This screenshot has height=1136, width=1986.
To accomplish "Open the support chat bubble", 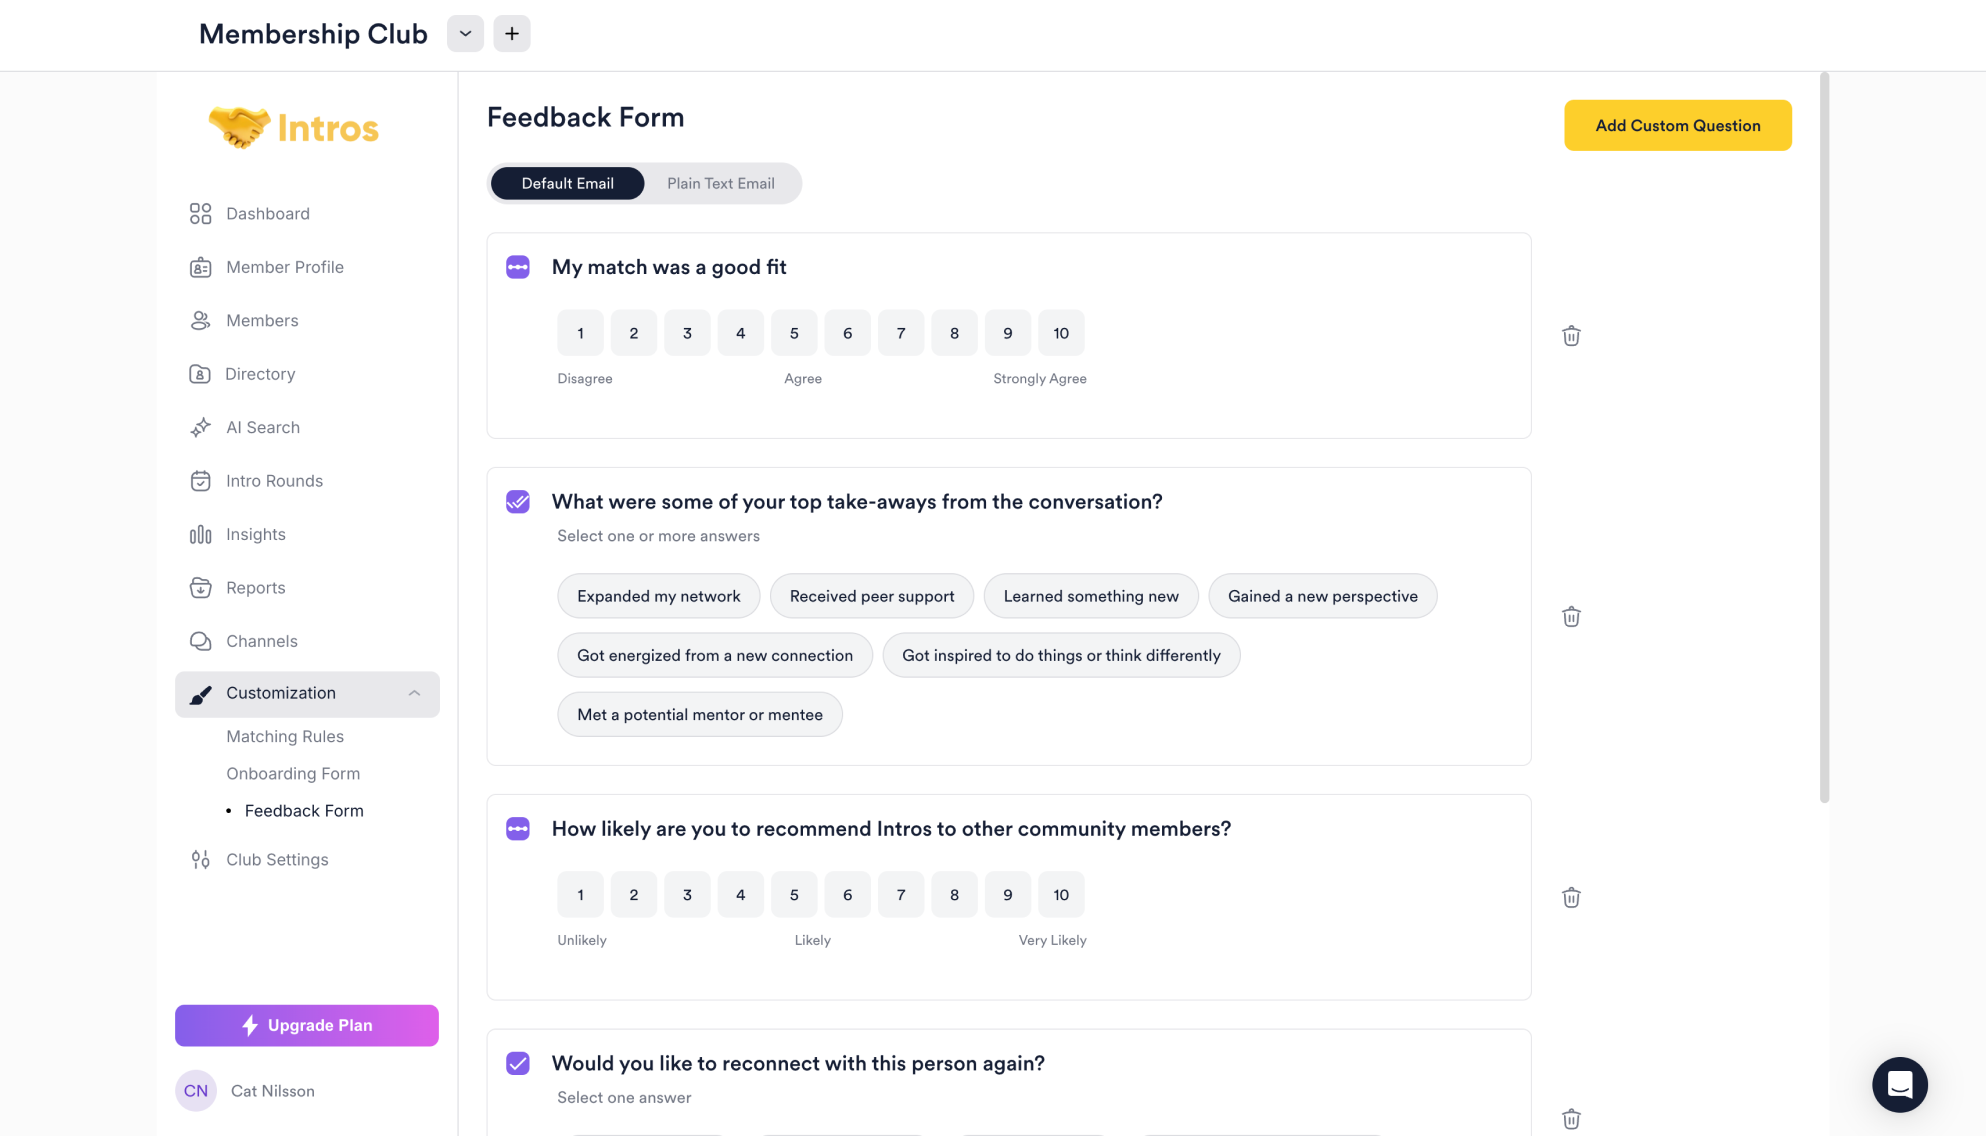I will (x=1899, y=1085).
